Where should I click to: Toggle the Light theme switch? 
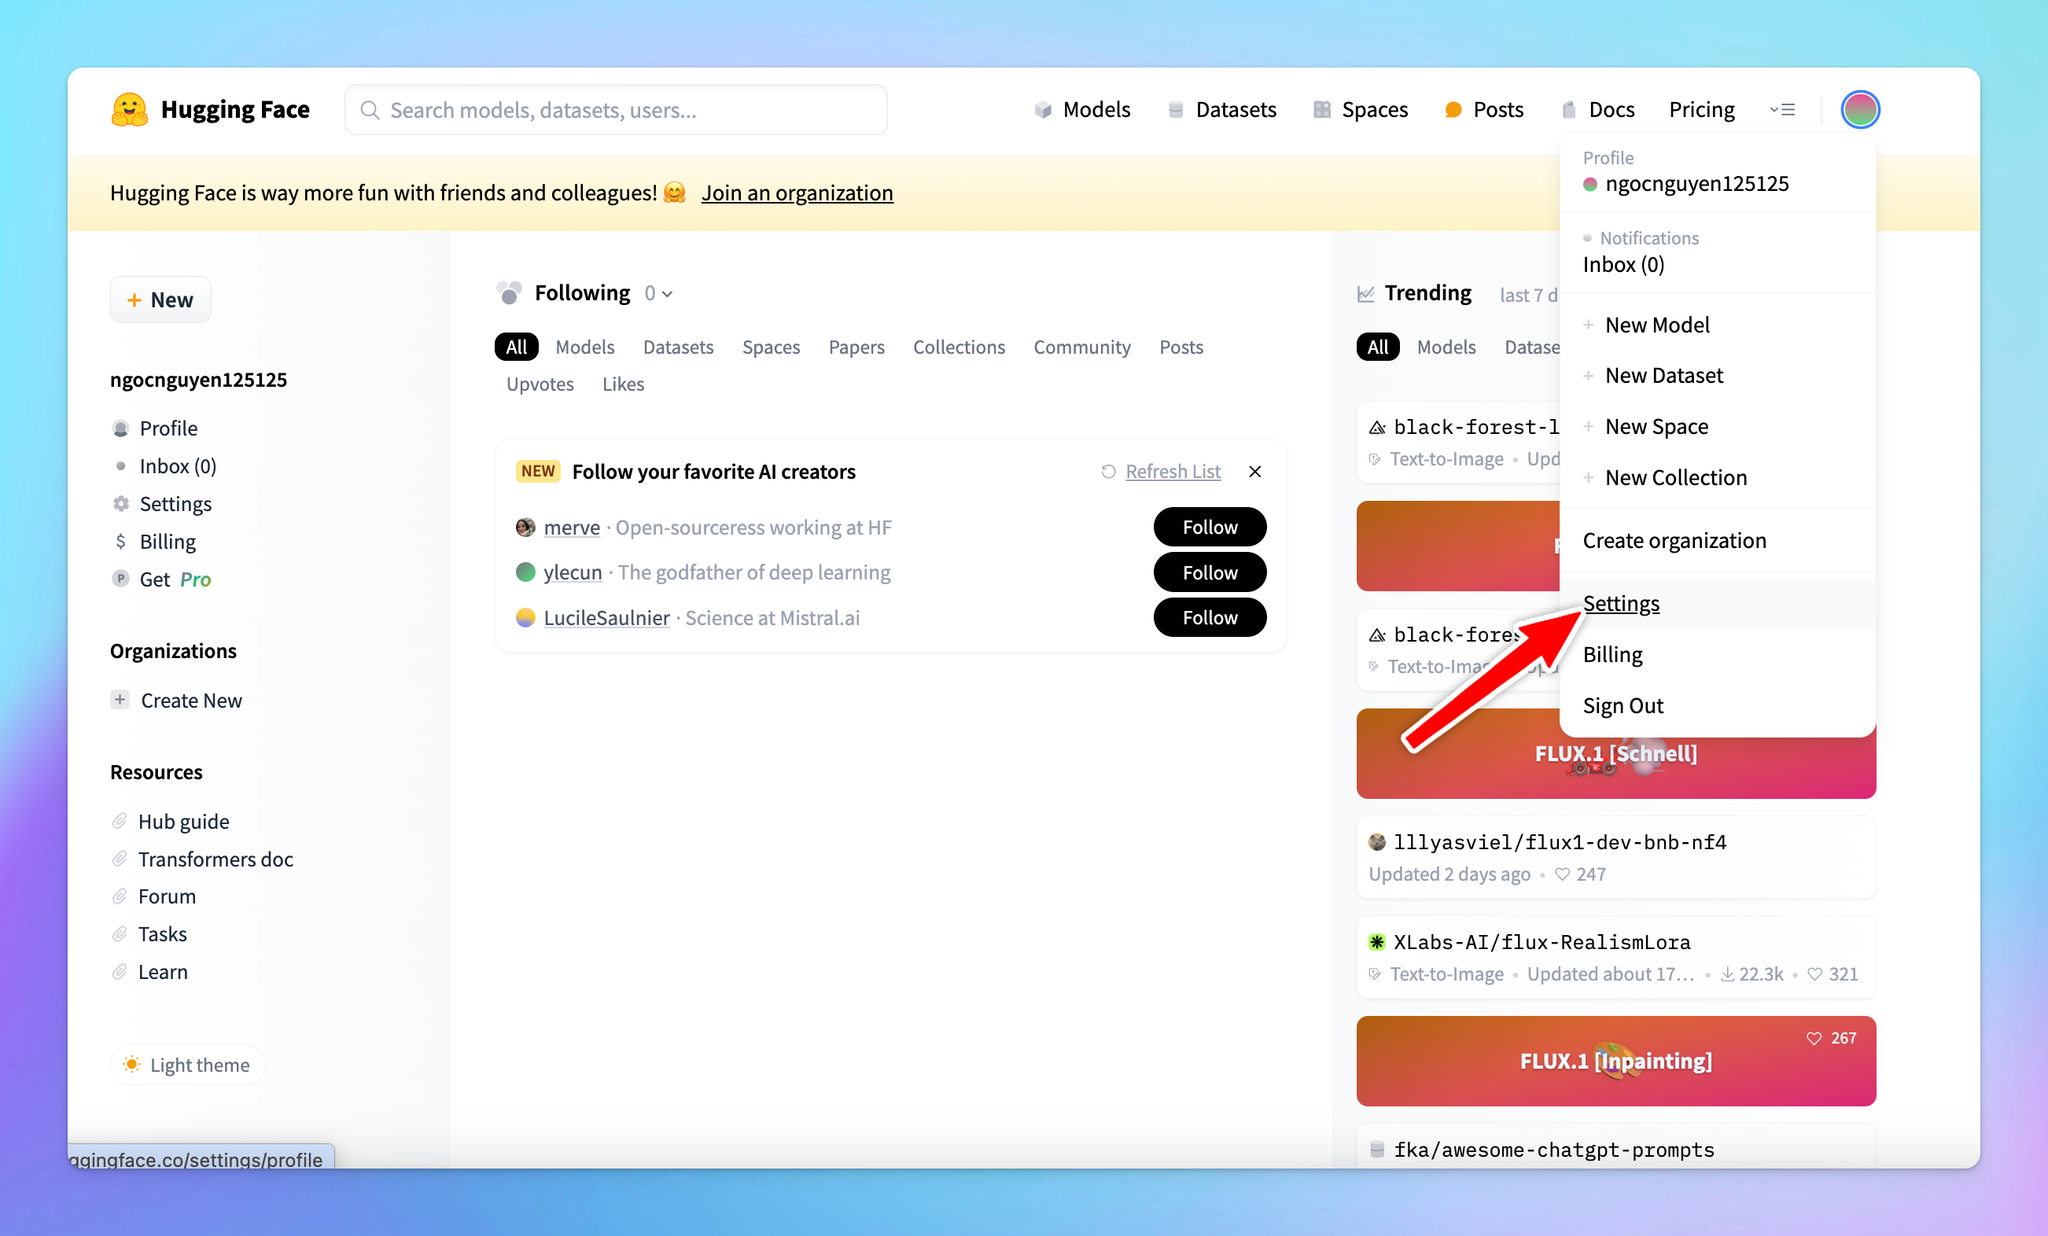click(x=187, y=1065)
